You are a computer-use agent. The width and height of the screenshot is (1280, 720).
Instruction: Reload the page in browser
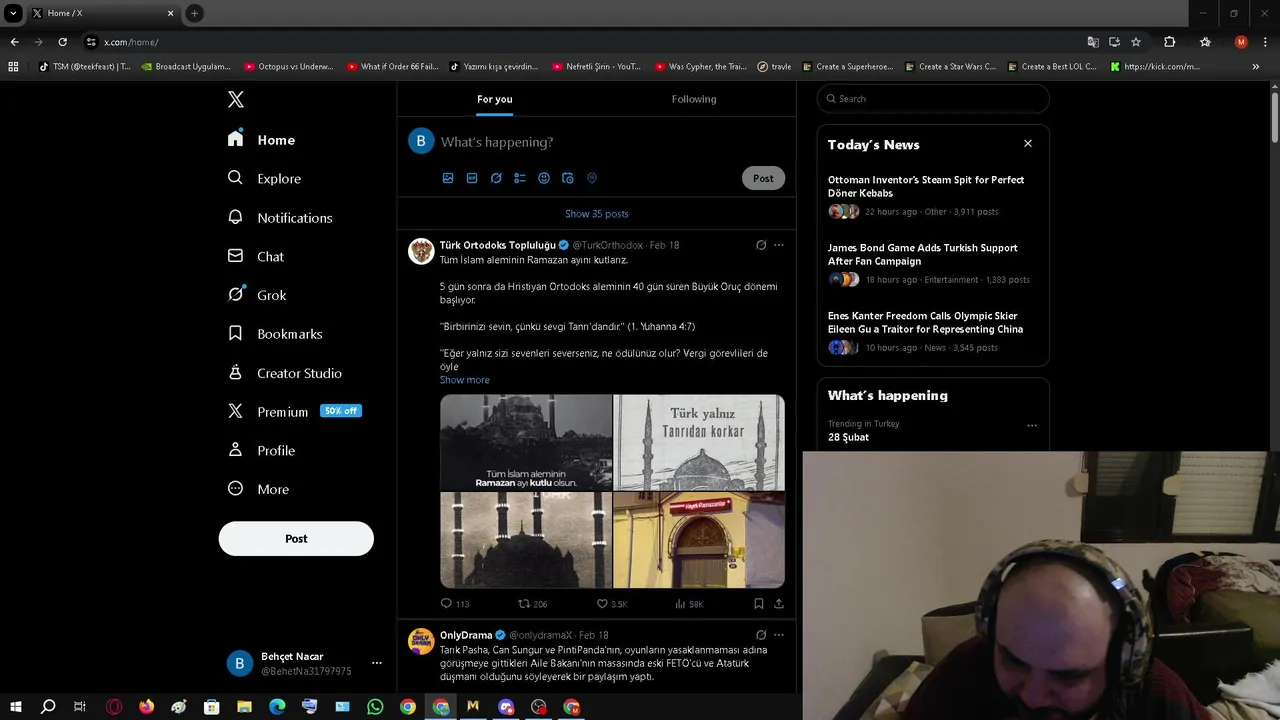click(x=62, y=42)
